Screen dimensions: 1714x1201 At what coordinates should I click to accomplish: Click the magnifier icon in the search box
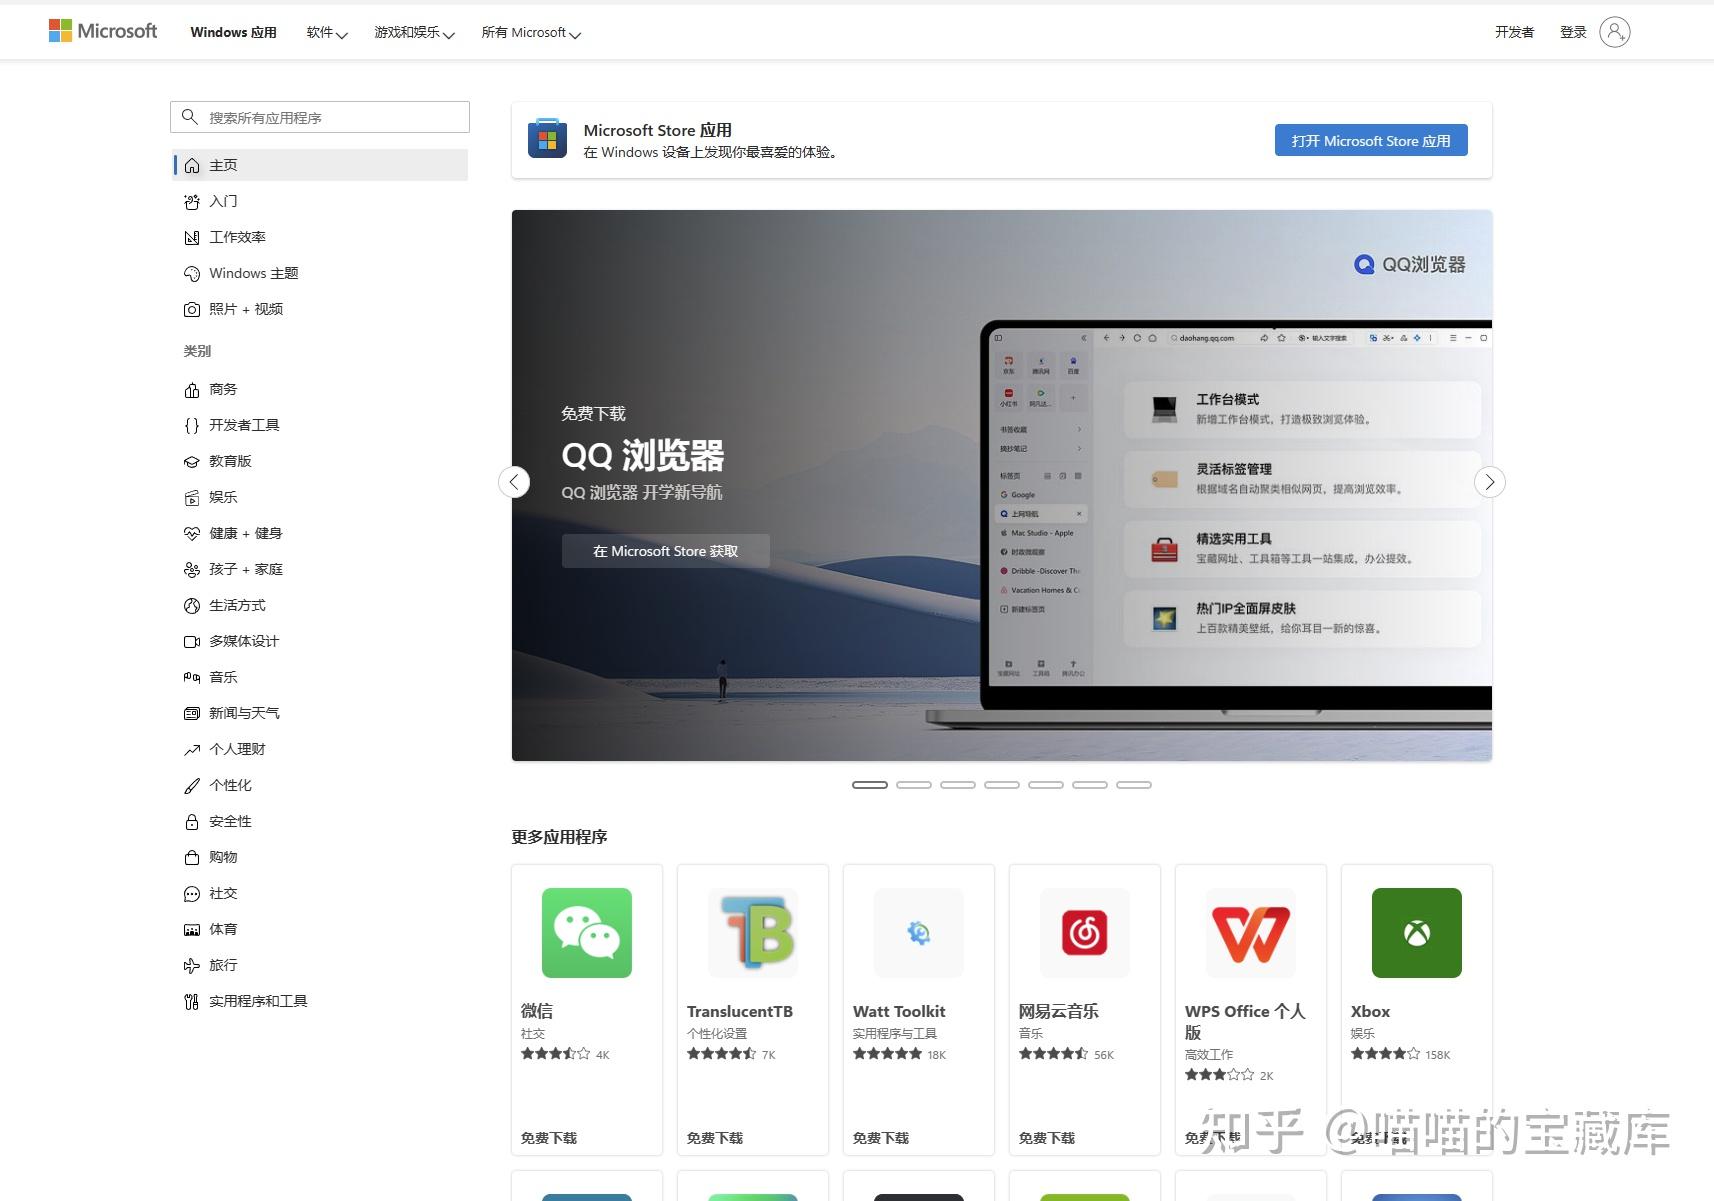click(x=189, y=117)
